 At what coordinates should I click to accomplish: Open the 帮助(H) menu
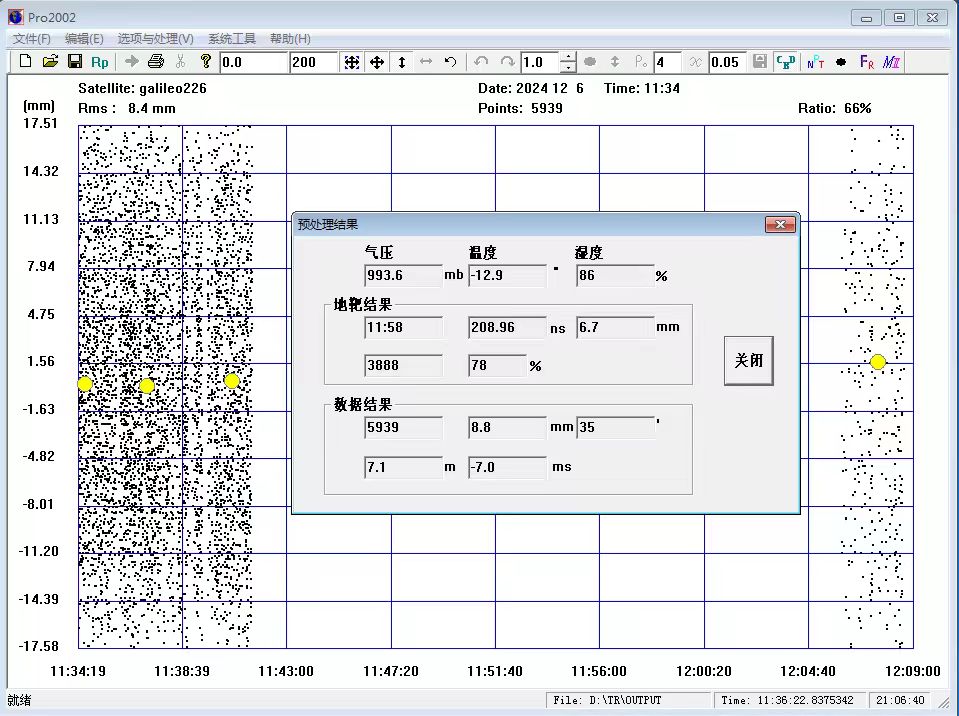tap(291, 39)
